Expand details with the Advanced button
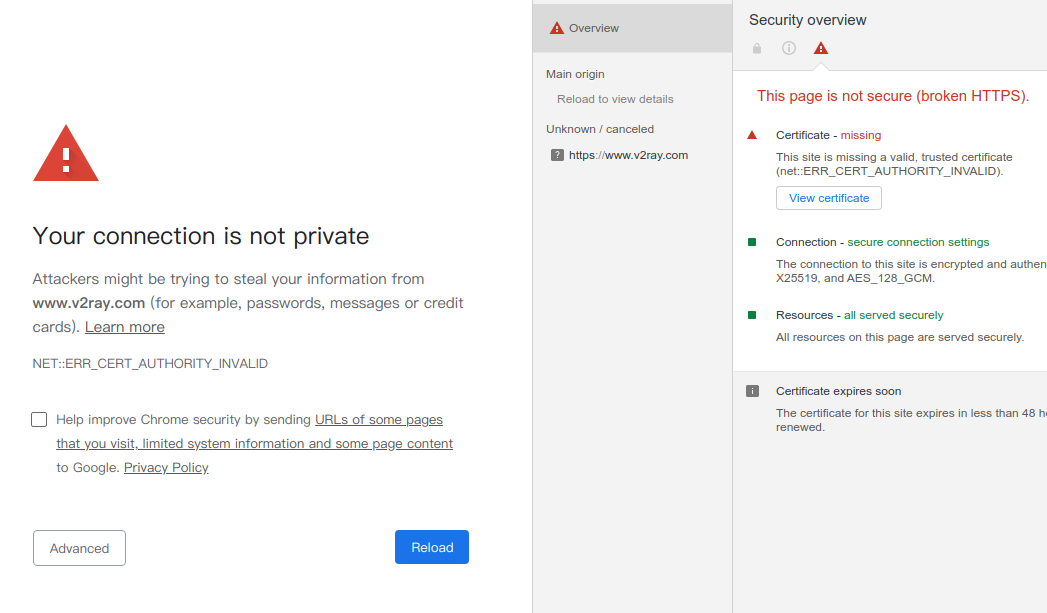 click(x=79, y=548)
